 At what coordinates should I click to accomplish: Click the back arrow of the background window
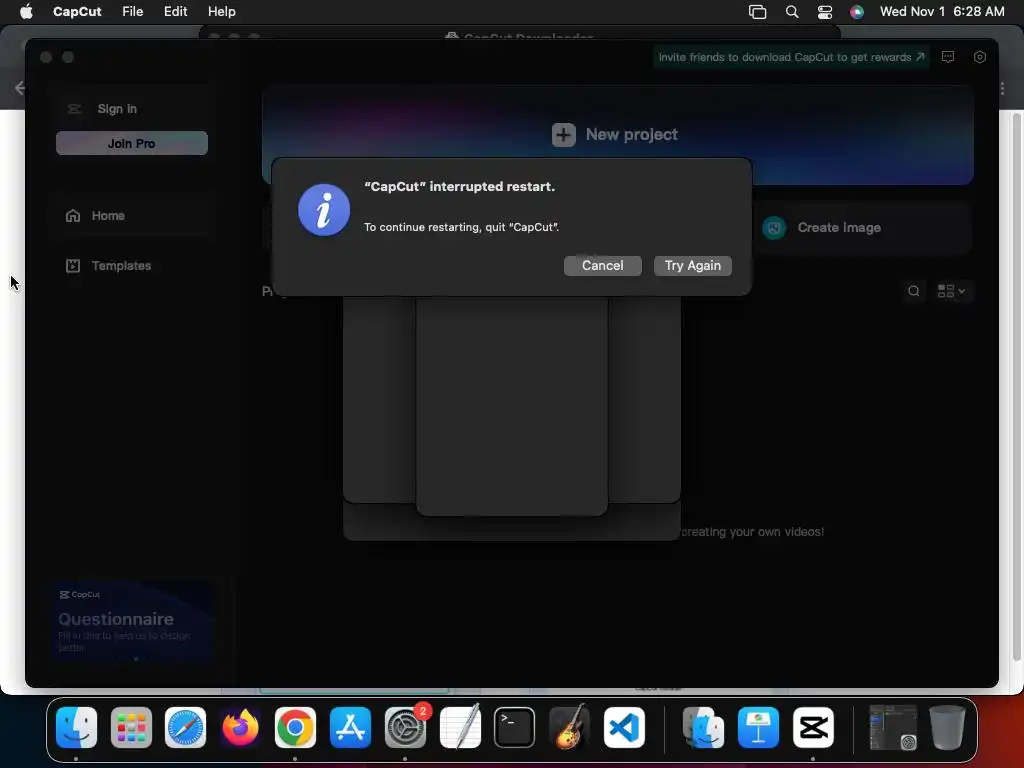[x=20, y=88]
